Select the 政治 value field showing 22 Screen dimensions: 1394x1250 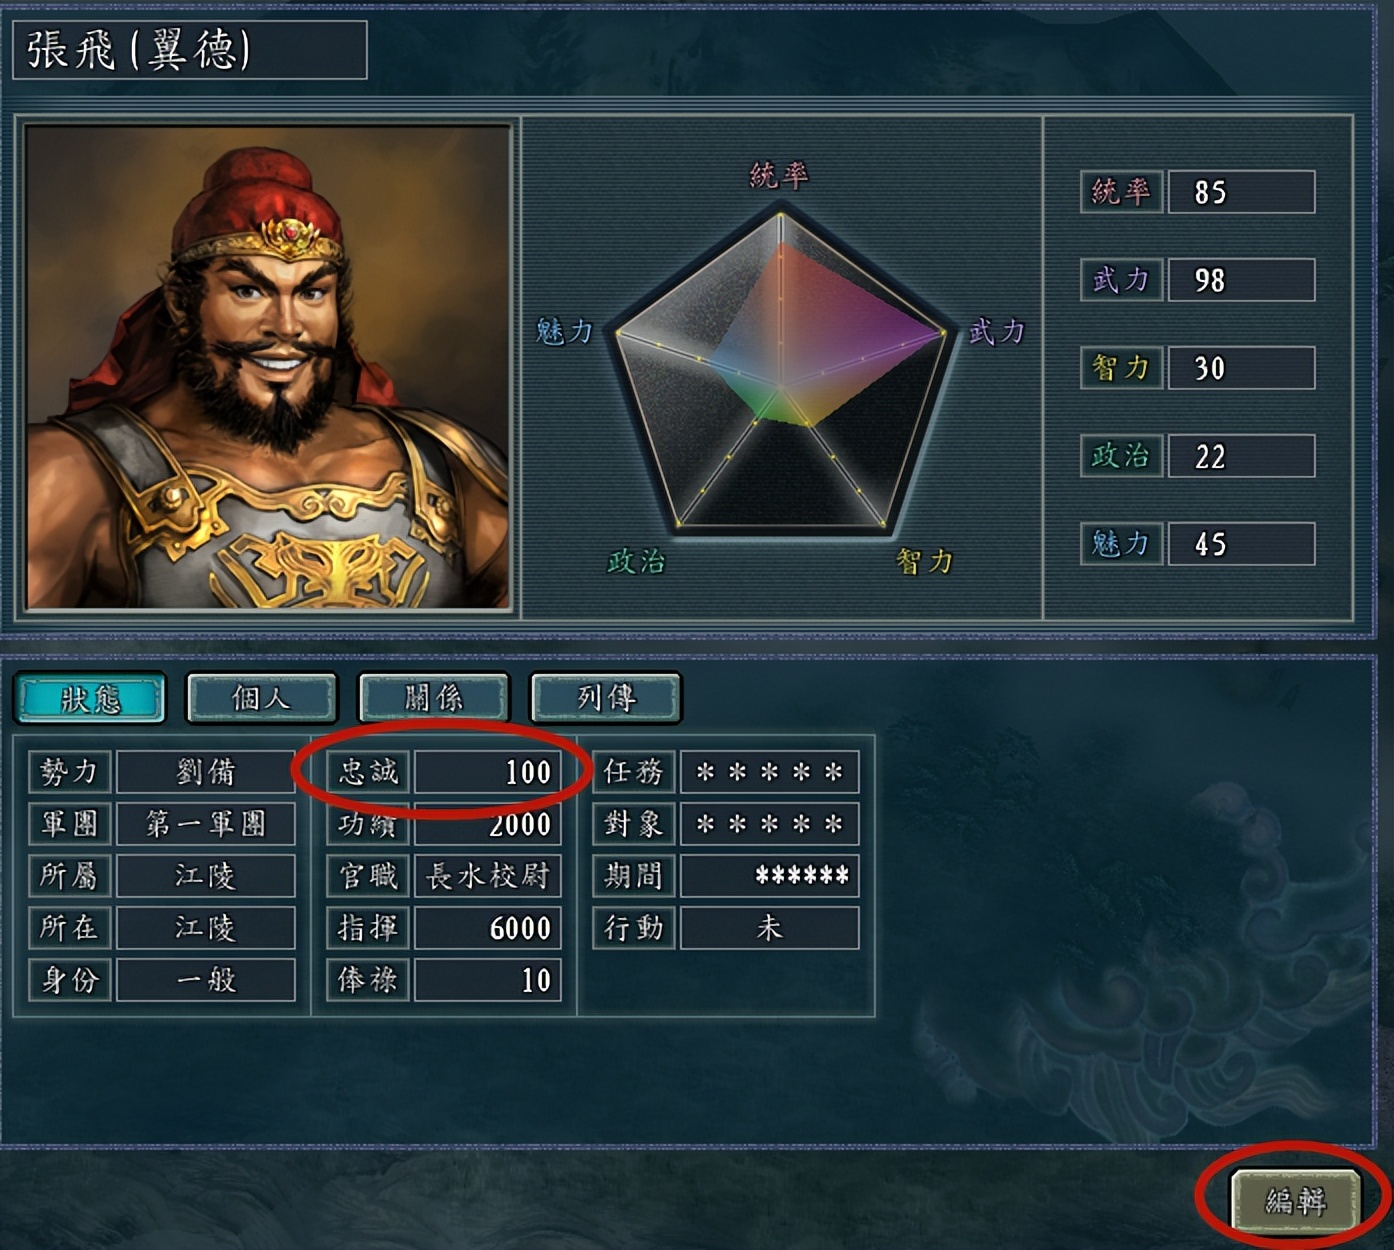pyautogui.click(x=1241, y=455)
